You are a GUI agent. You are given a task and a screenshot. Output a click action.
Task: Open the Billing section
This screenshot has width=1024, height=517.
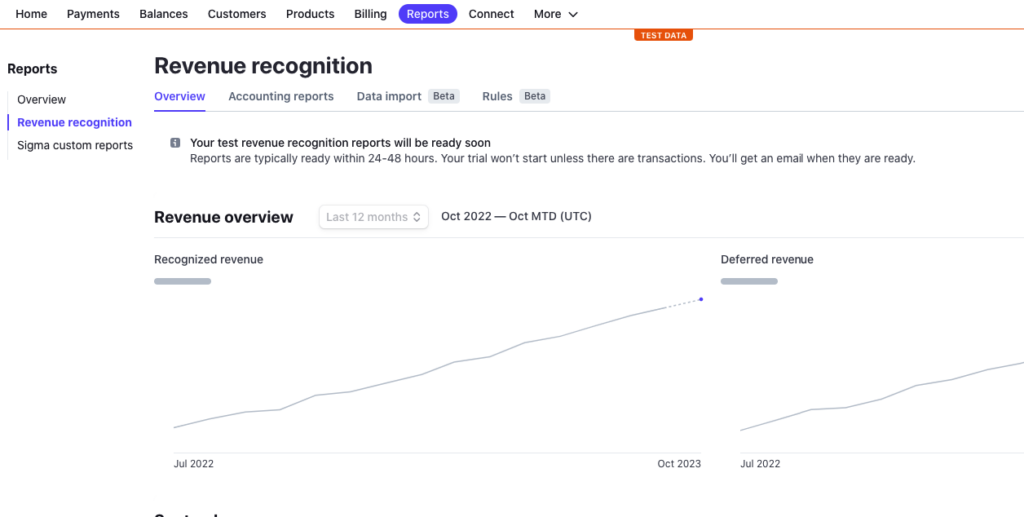[x=370, y=14]
